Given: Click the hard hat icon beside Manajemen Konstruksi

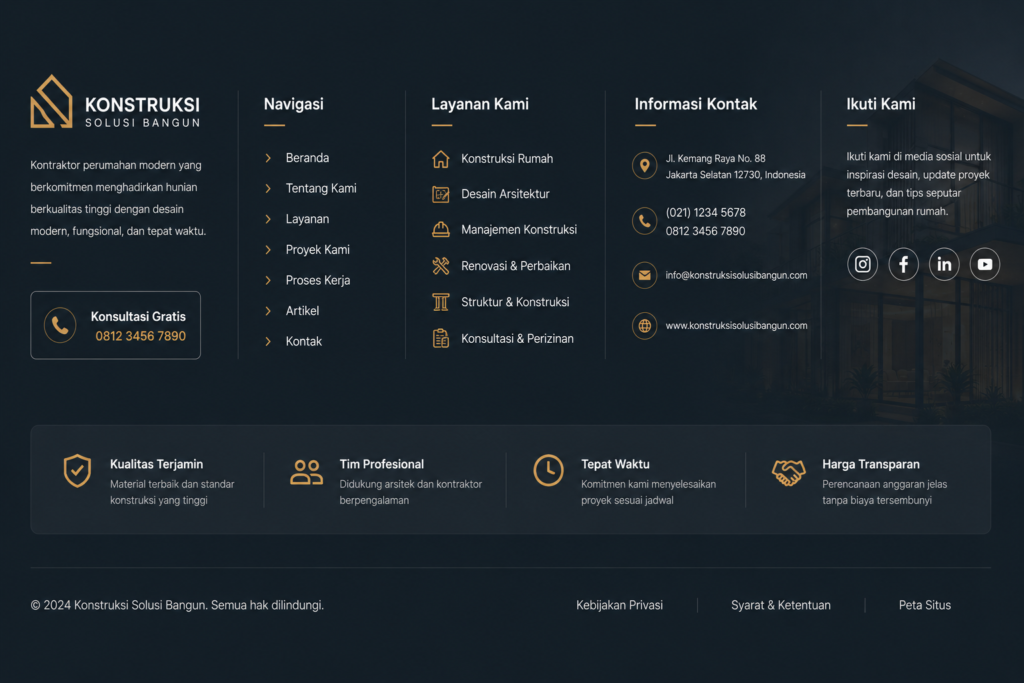Looking at the screenshot, I should pos(441,229).
